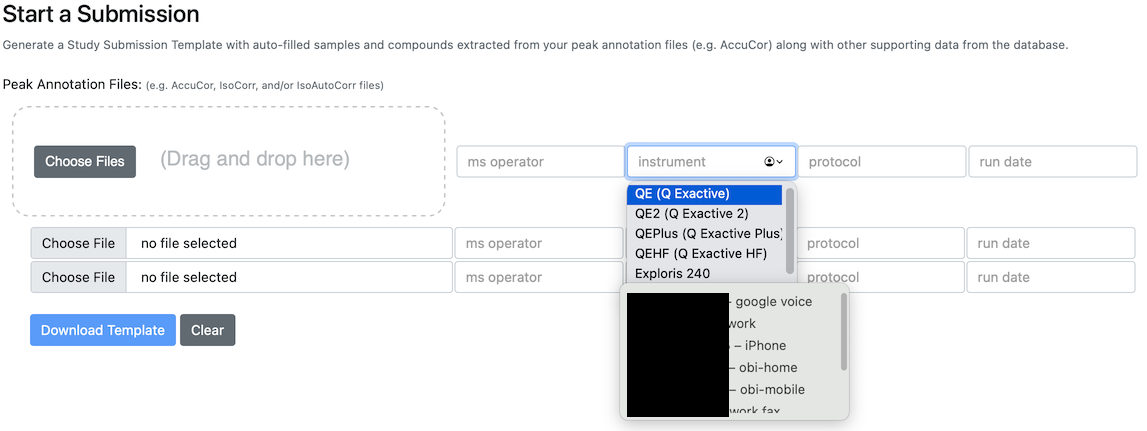The image size is (1147, 431).
Task: Click the contact autofill icon in instrument field
Action: point(770,162)
